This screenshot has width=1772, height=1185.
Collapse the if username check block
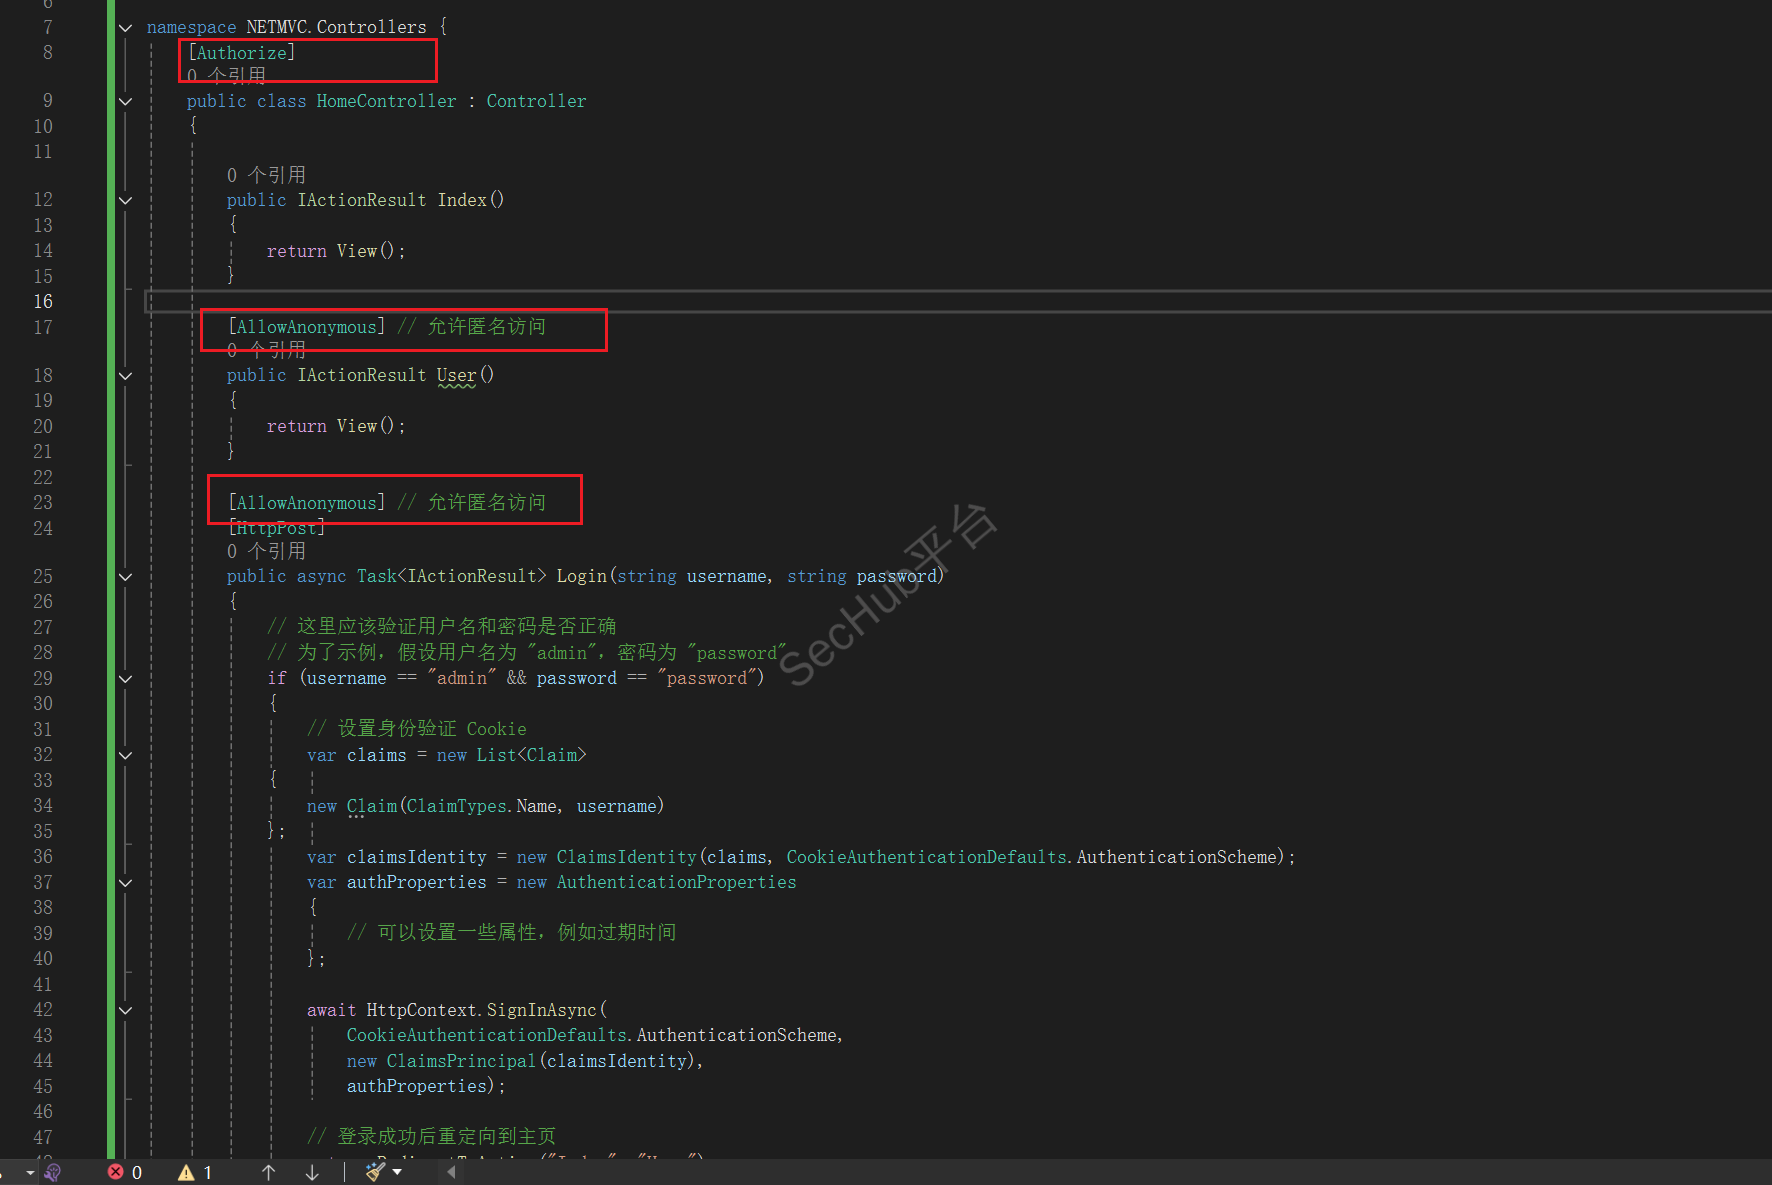click(125, 679)
